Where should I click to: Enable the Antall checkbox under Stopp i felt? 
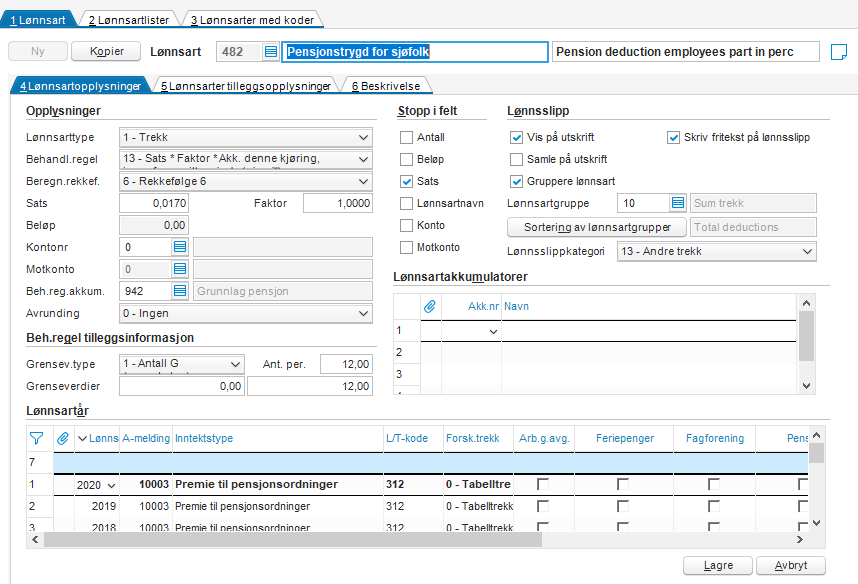click(x=406, y=137)
